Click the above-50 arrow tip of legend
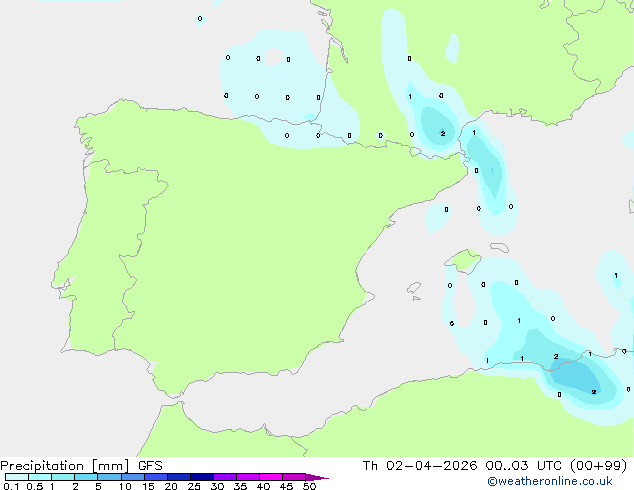Image resolution: width=634 pixels, height=490 pixels. click(317, 477)
